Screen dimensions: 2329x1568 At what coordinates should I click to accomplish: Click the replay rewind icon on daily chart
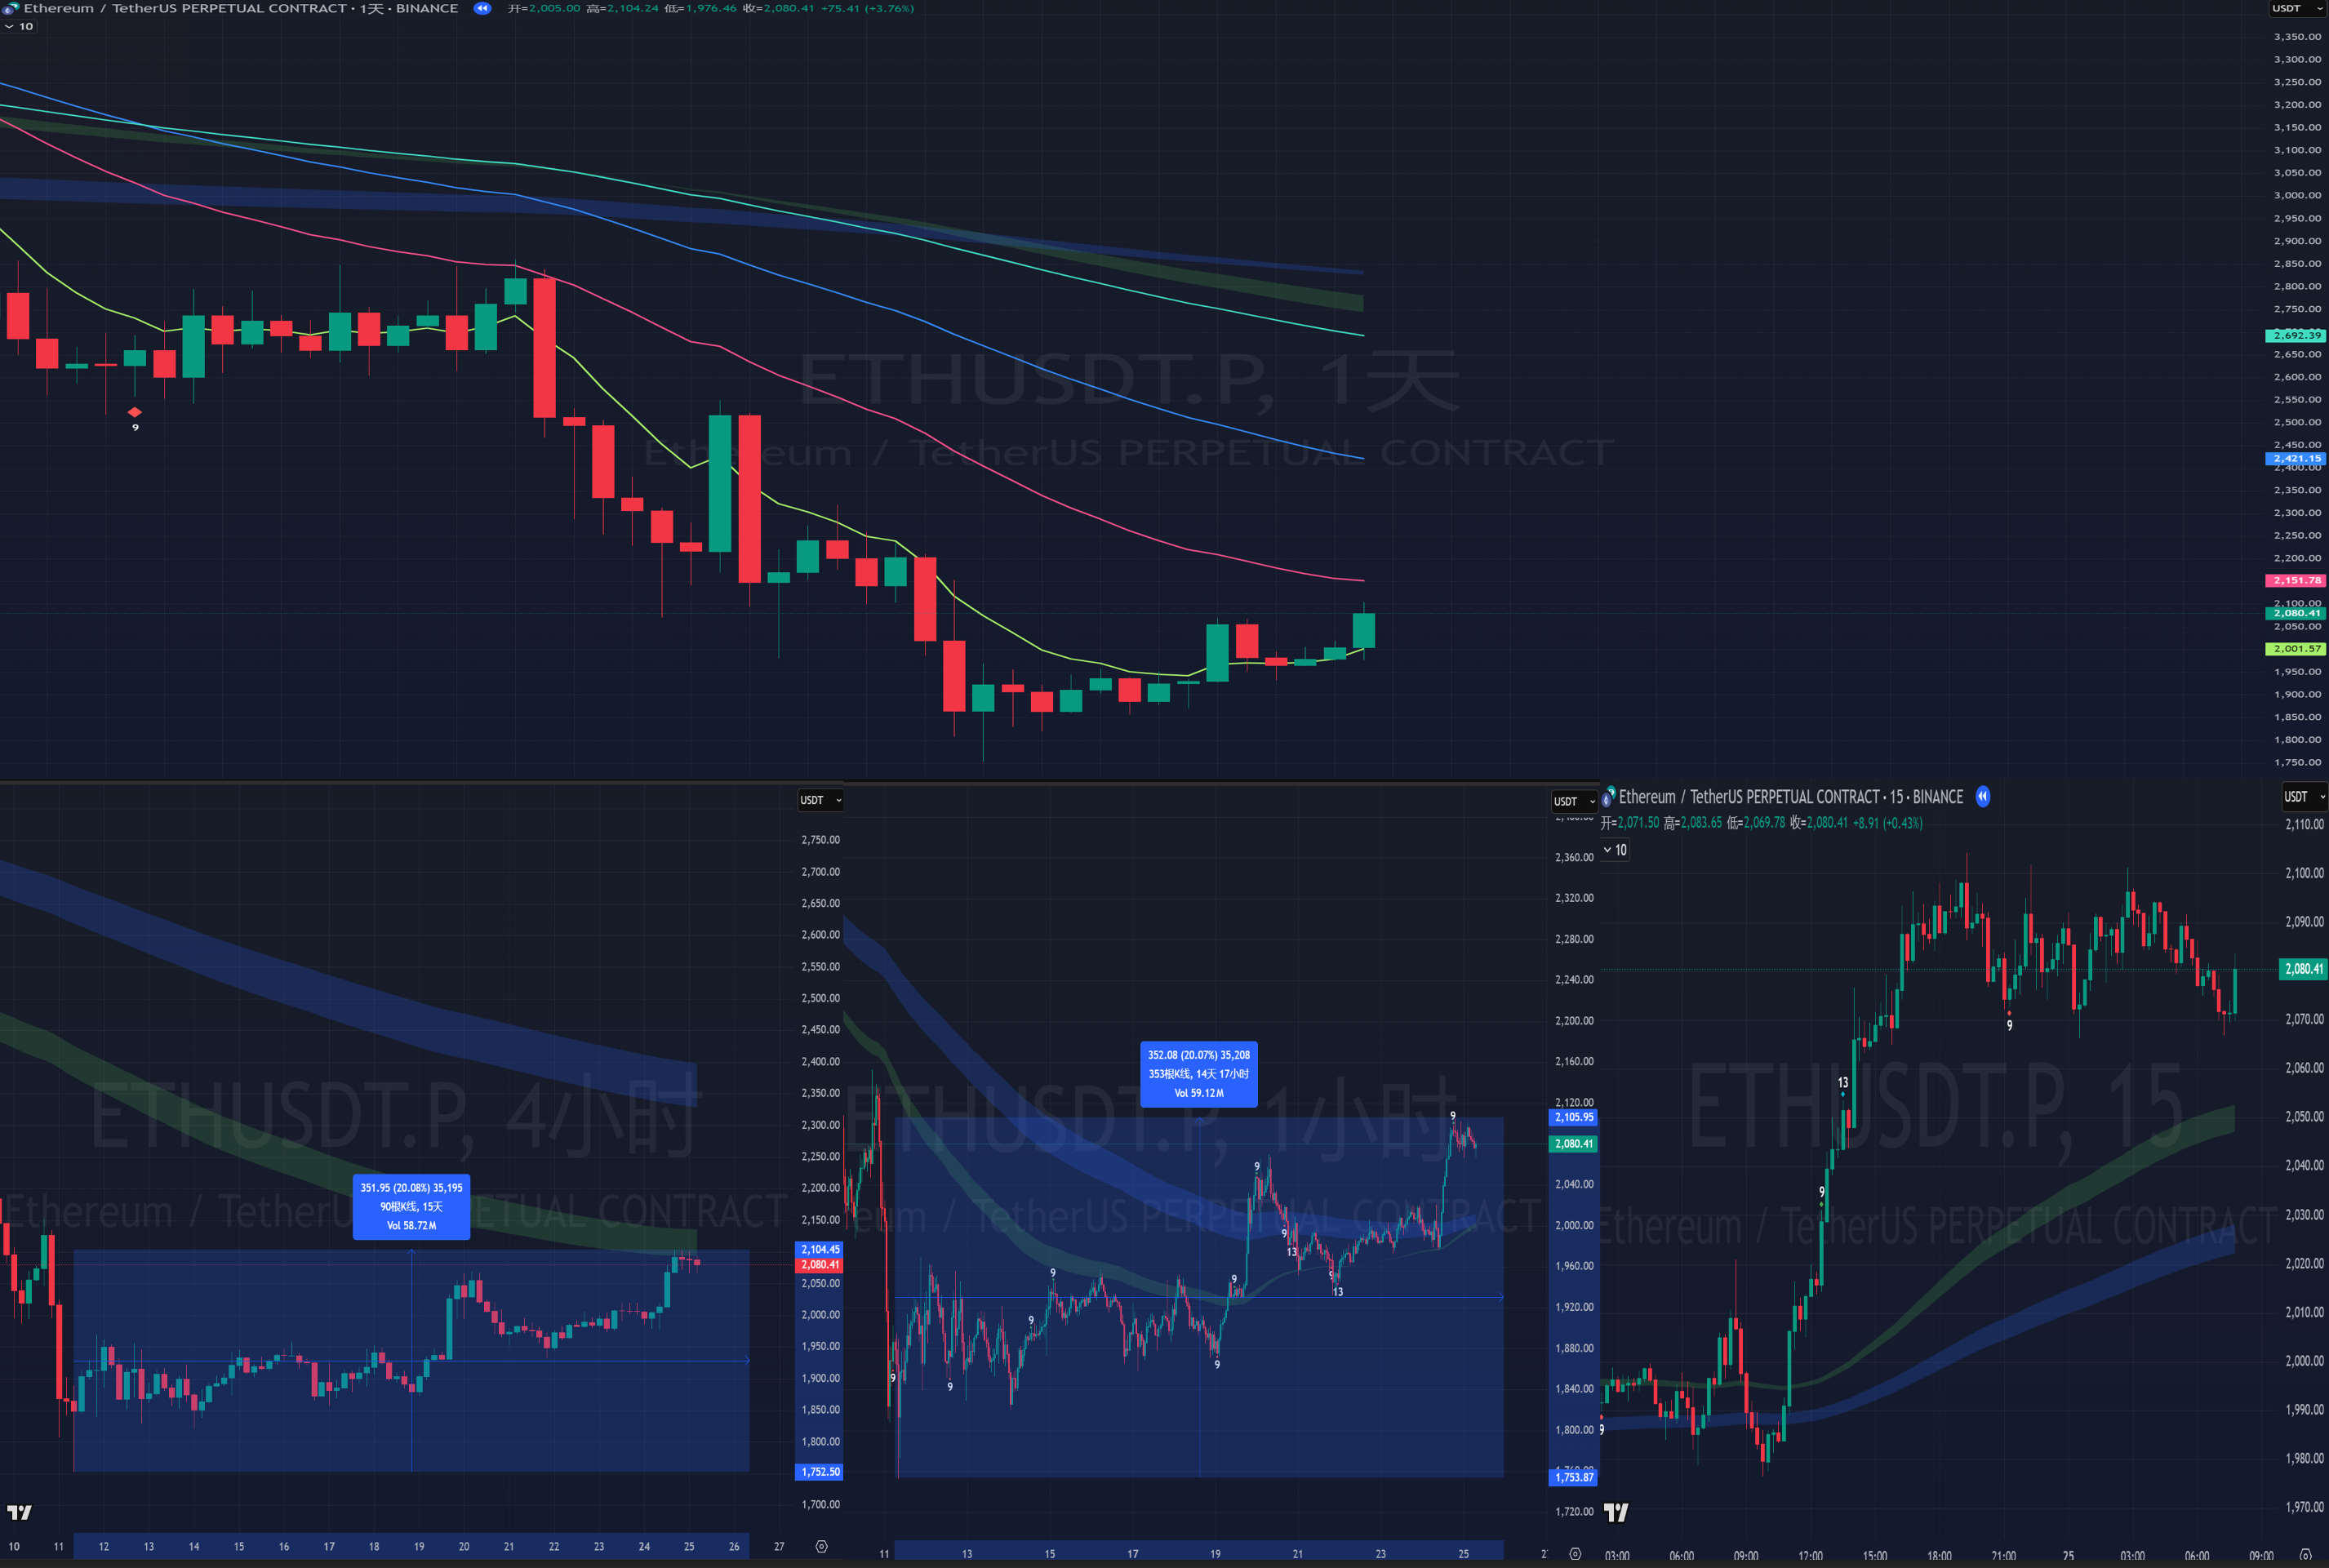pos(482,8)
